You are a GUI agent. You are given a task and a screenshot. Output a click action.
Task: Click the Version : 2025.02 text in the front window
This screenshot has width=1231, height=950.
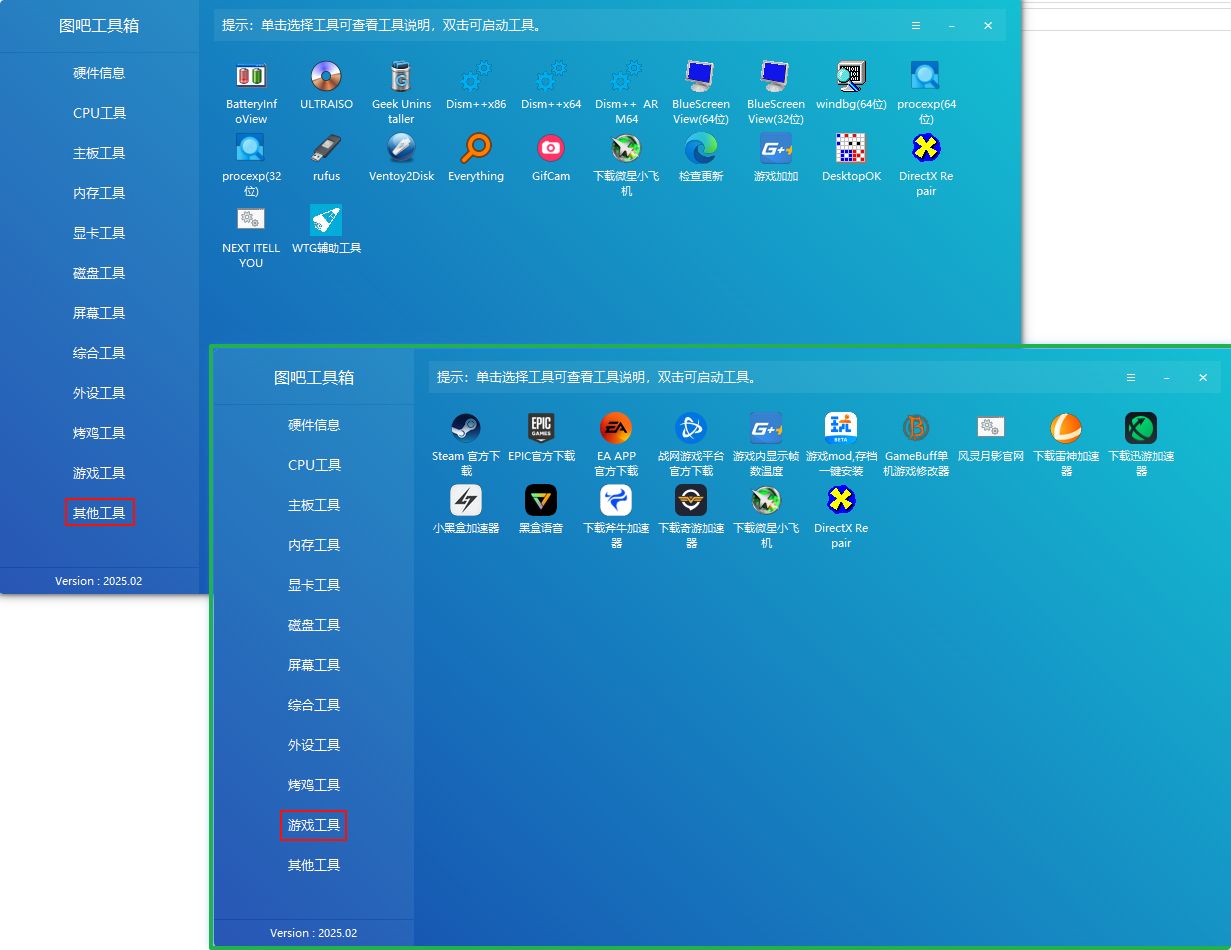click(314, 933)
